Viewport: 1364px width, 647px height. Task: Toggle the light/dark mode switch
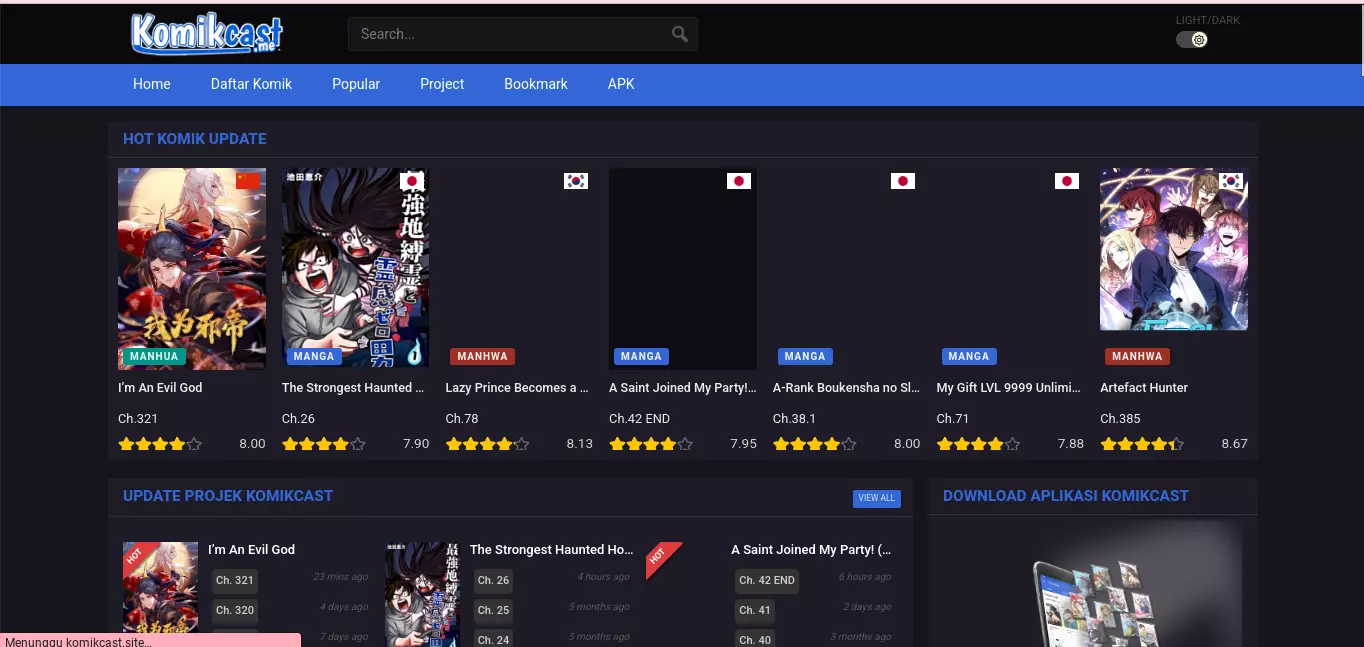1192,40
